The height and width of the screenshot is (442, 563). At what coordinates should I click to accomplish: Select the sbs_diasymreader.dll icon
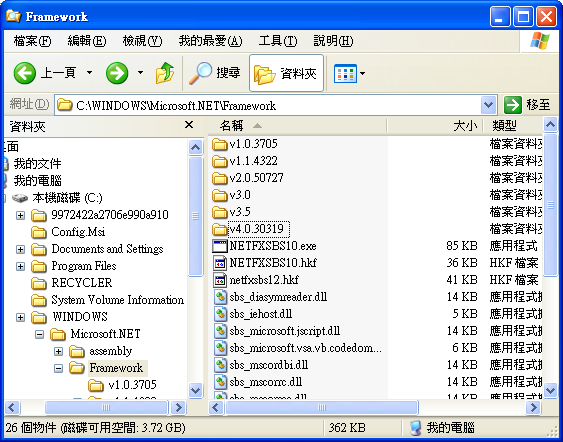pos(220,297)
